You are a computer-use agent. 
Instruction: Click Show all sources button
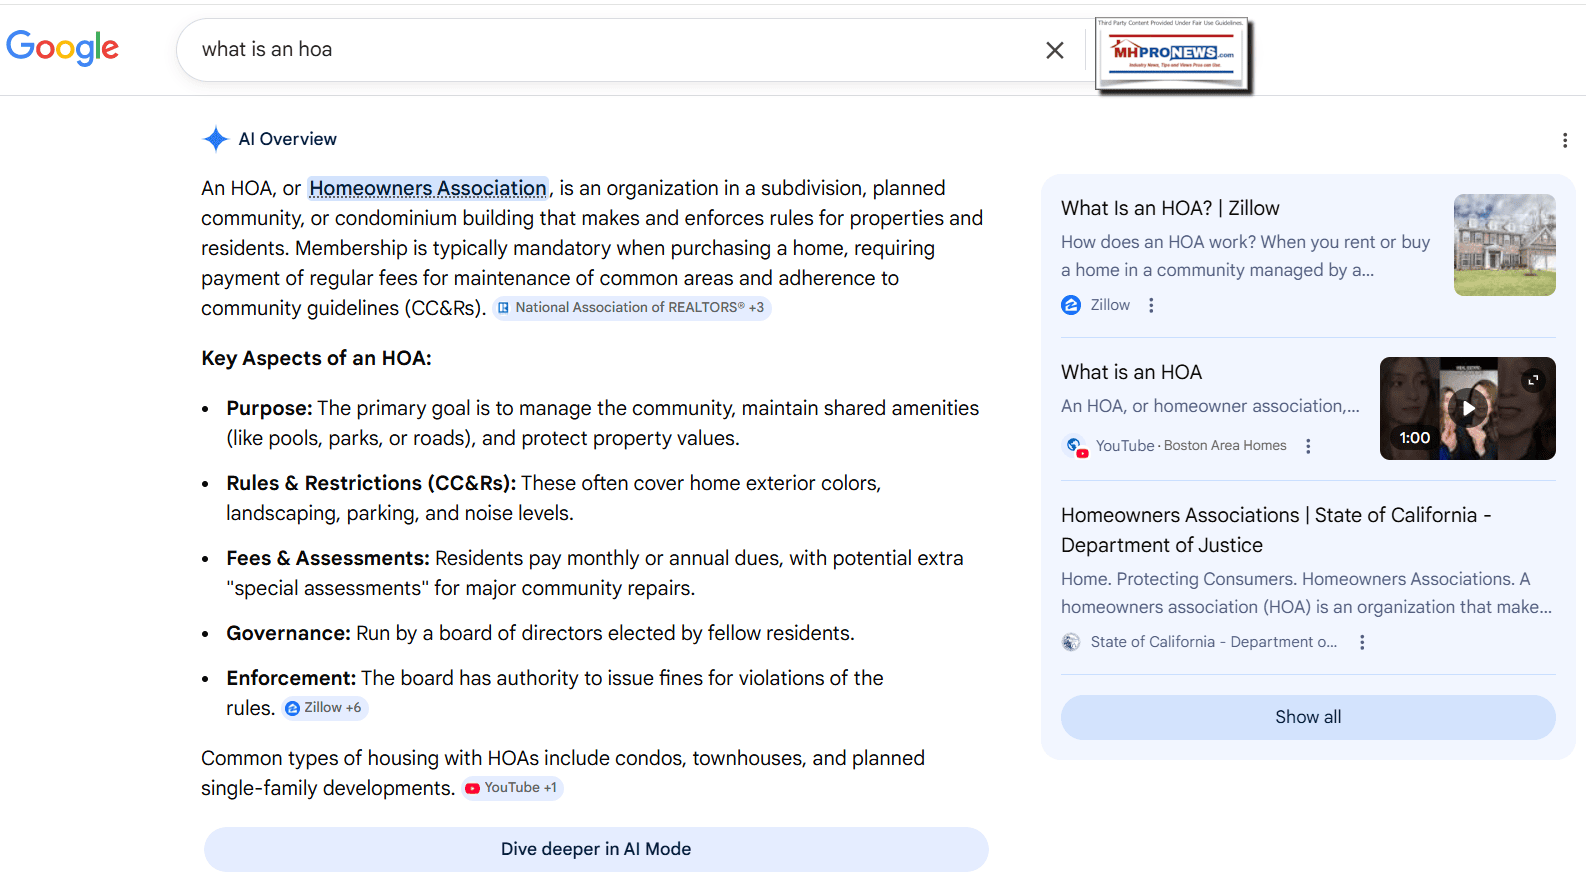pos(1307,717)
